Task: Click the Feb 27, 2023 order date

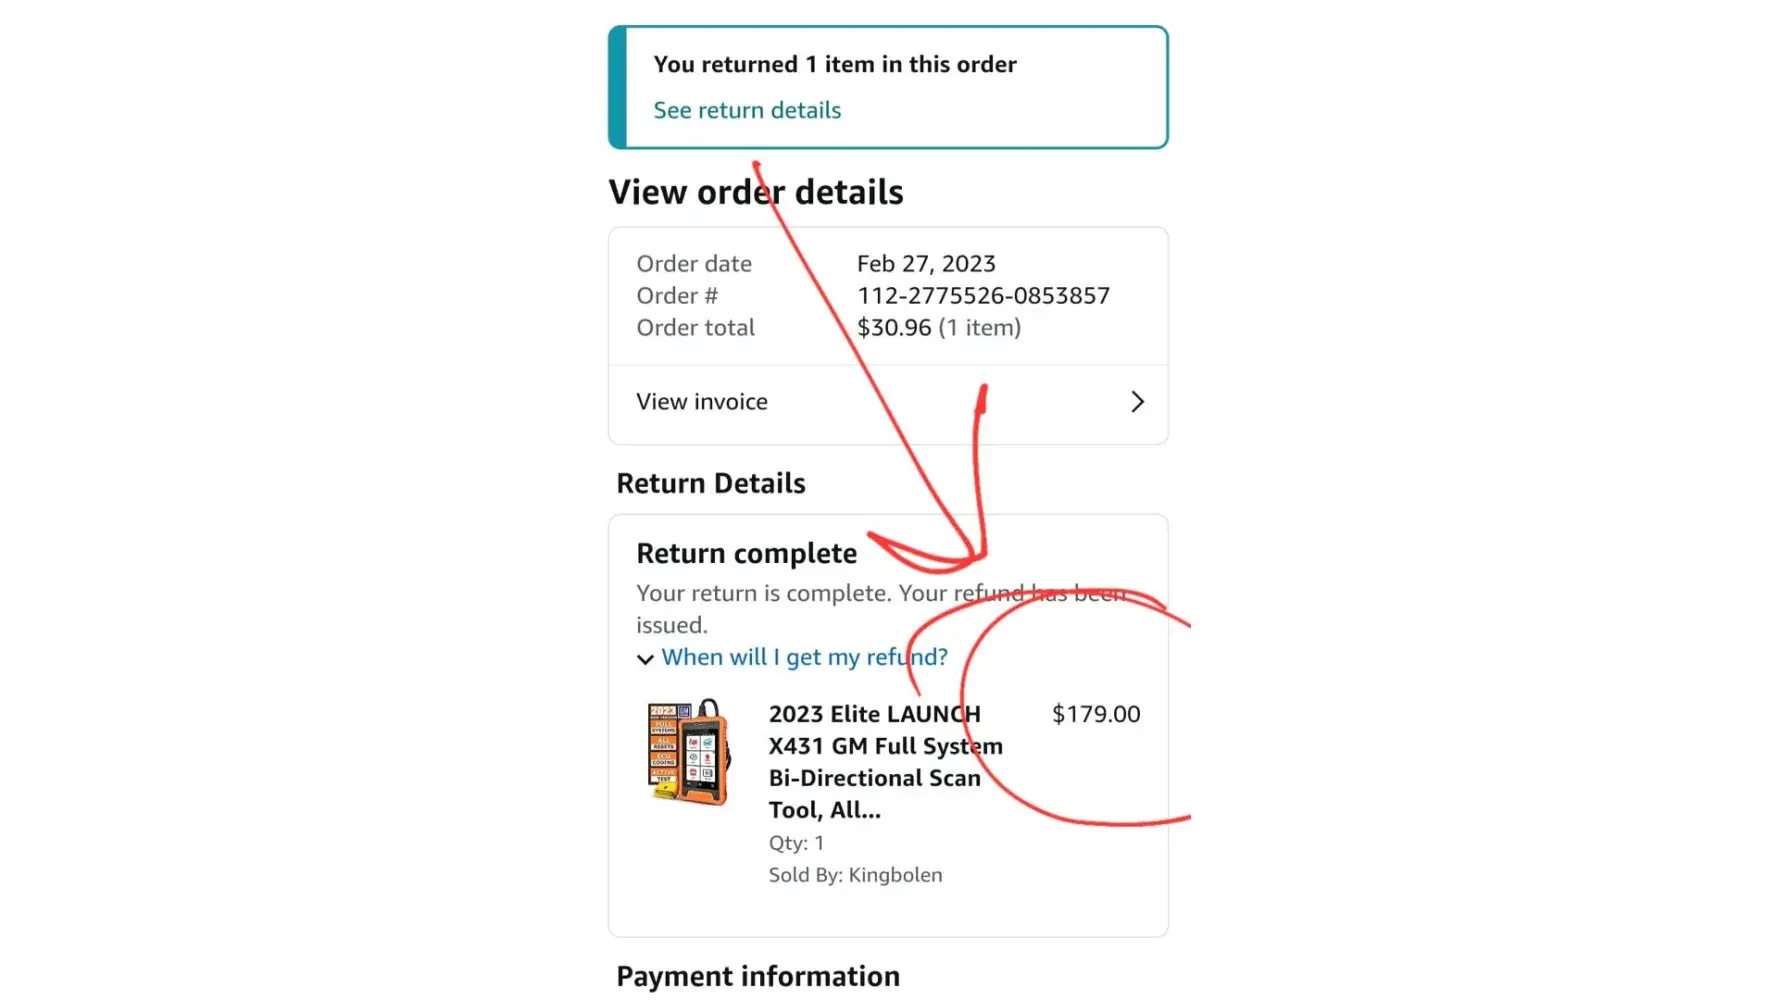Action: 926,264
